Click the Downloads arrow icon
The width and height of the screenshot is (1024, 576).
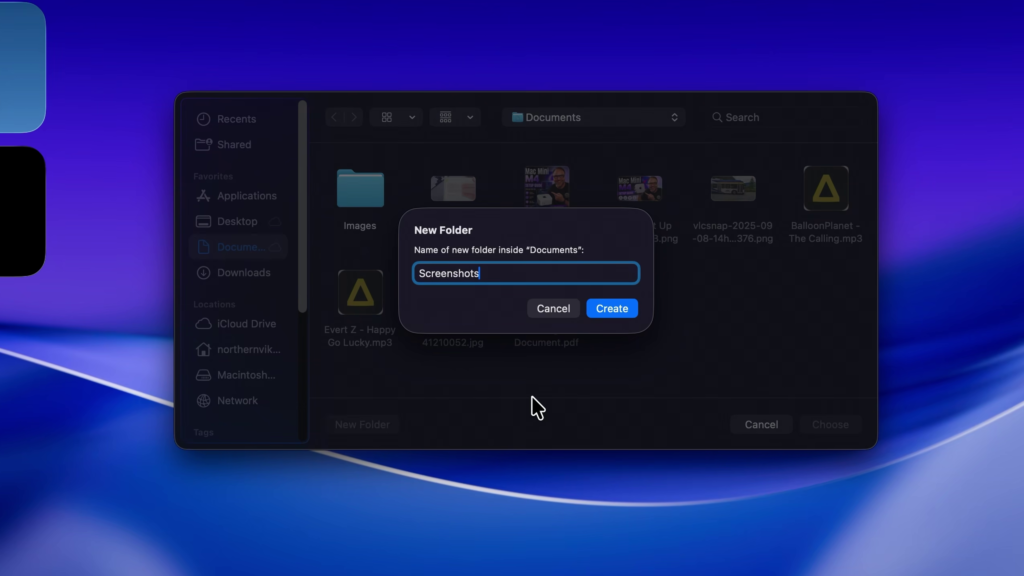(x=204, y=272)
